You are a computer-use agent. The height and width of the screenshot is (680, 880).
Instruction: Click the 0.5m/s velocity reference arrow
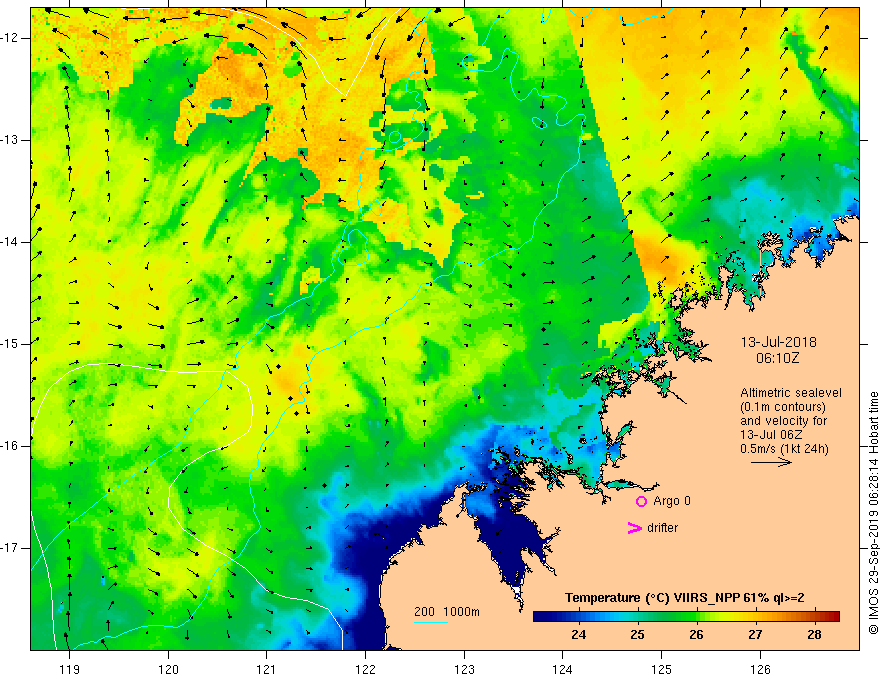point(771,462)
